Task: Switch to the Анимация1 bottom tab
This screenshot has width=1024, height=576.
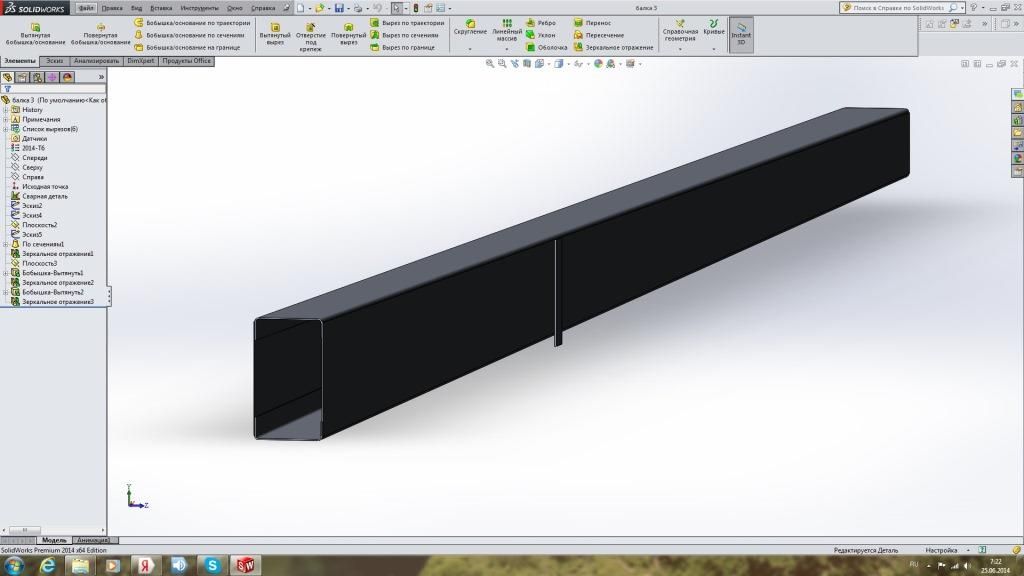Action: pyautogui.click(x=93, y=540)
